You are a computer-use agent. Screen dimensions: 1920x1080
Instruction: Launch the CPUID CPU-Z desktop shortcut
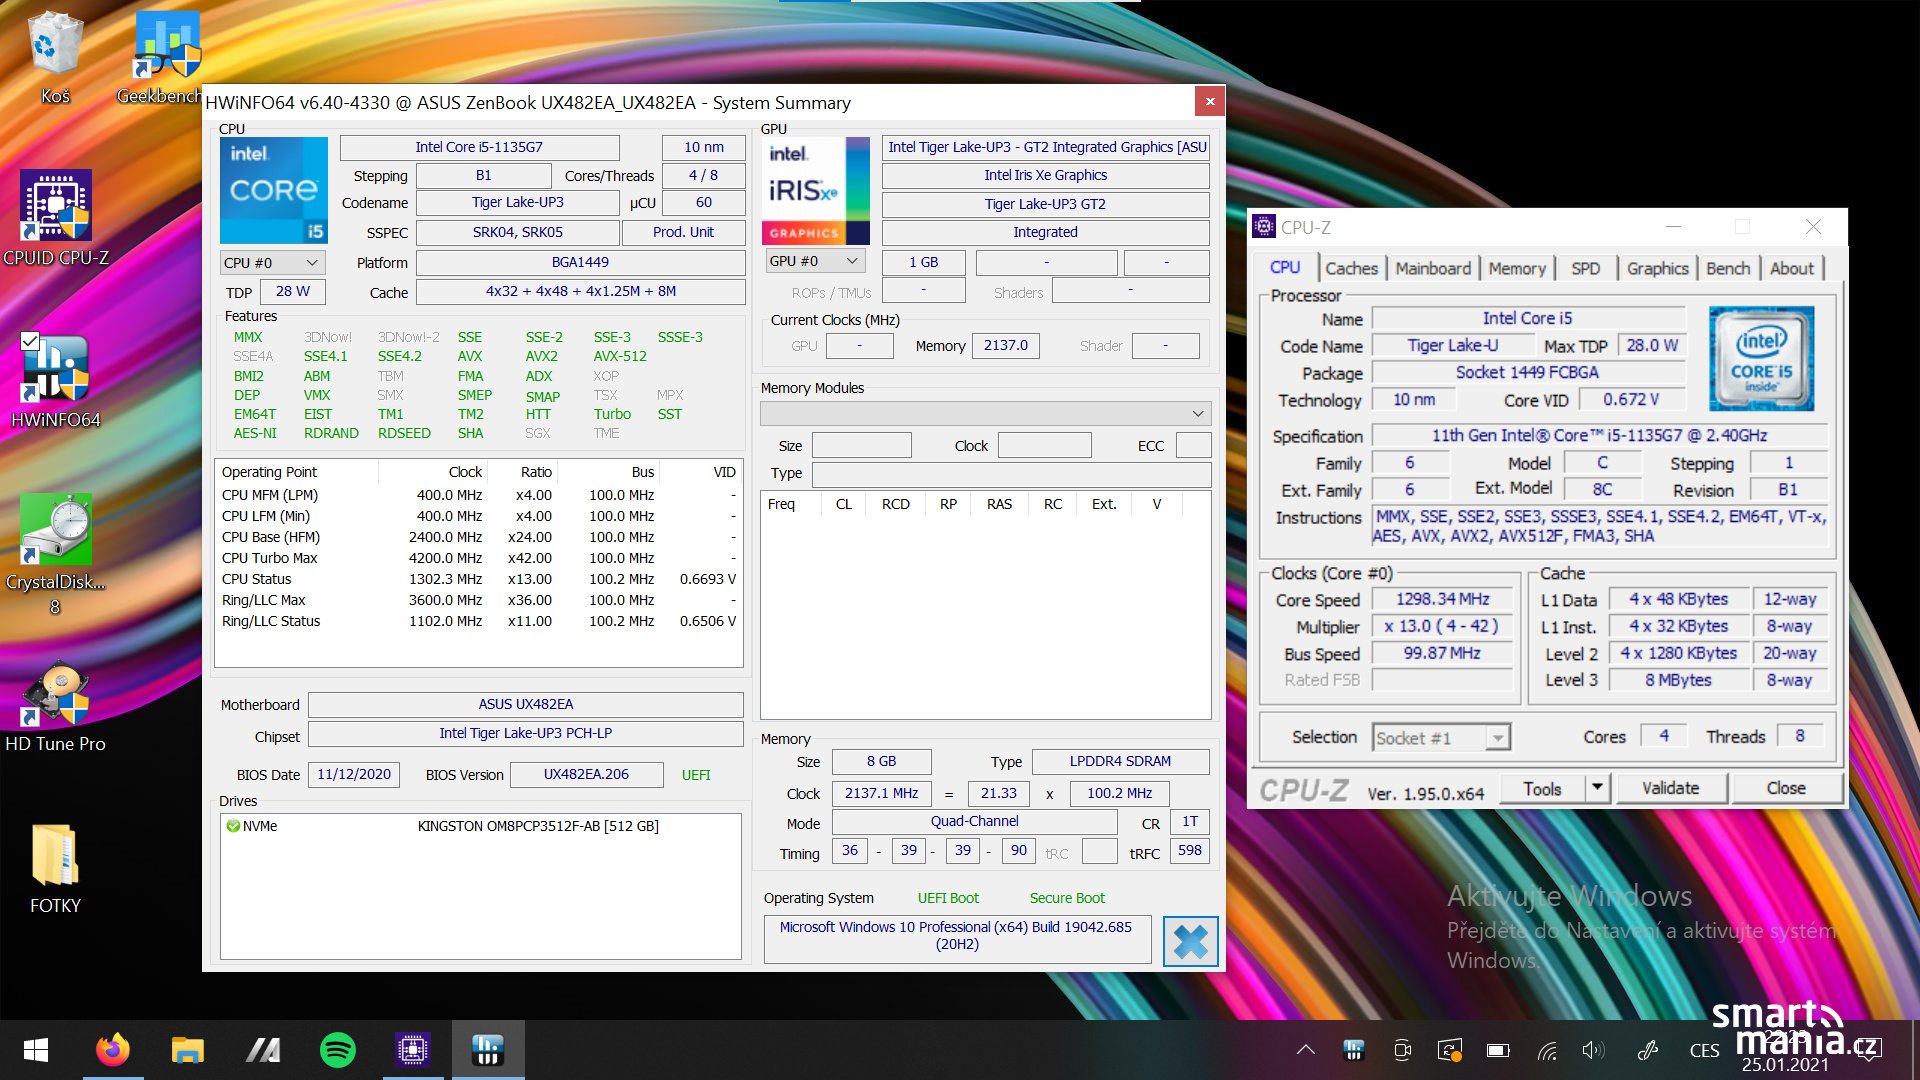(56, 218)
